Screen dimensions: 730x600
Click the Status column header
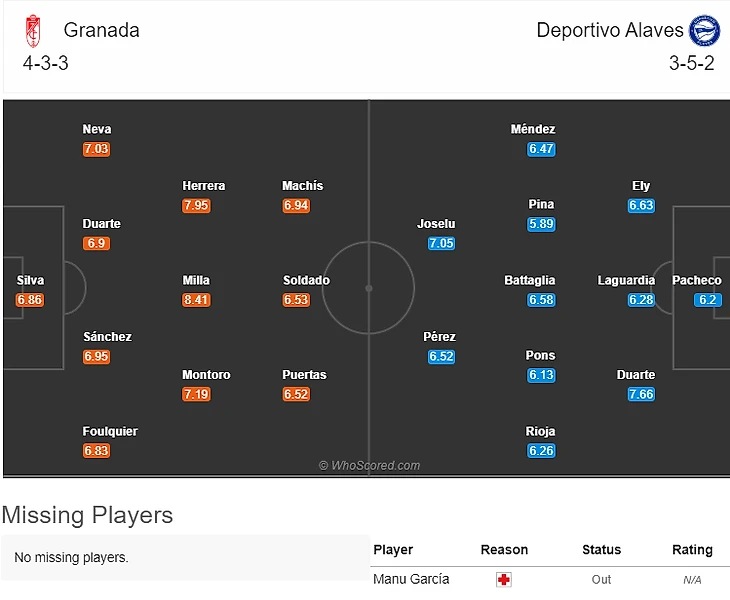click(x=602, y=550)
